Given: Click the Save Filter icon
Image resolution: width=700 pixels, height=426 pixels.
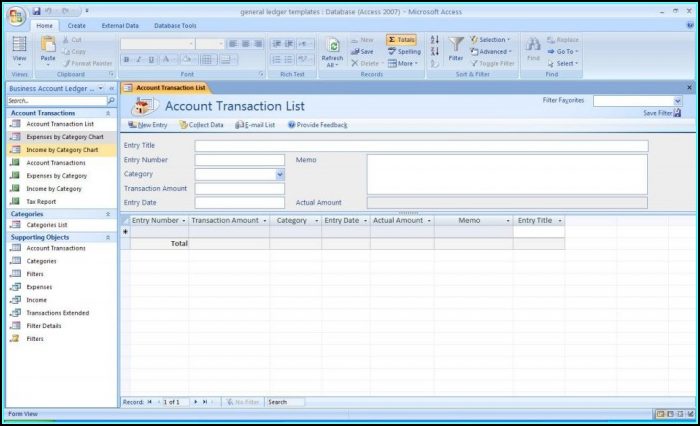Looking at the screenshot, I should point(677,113).
